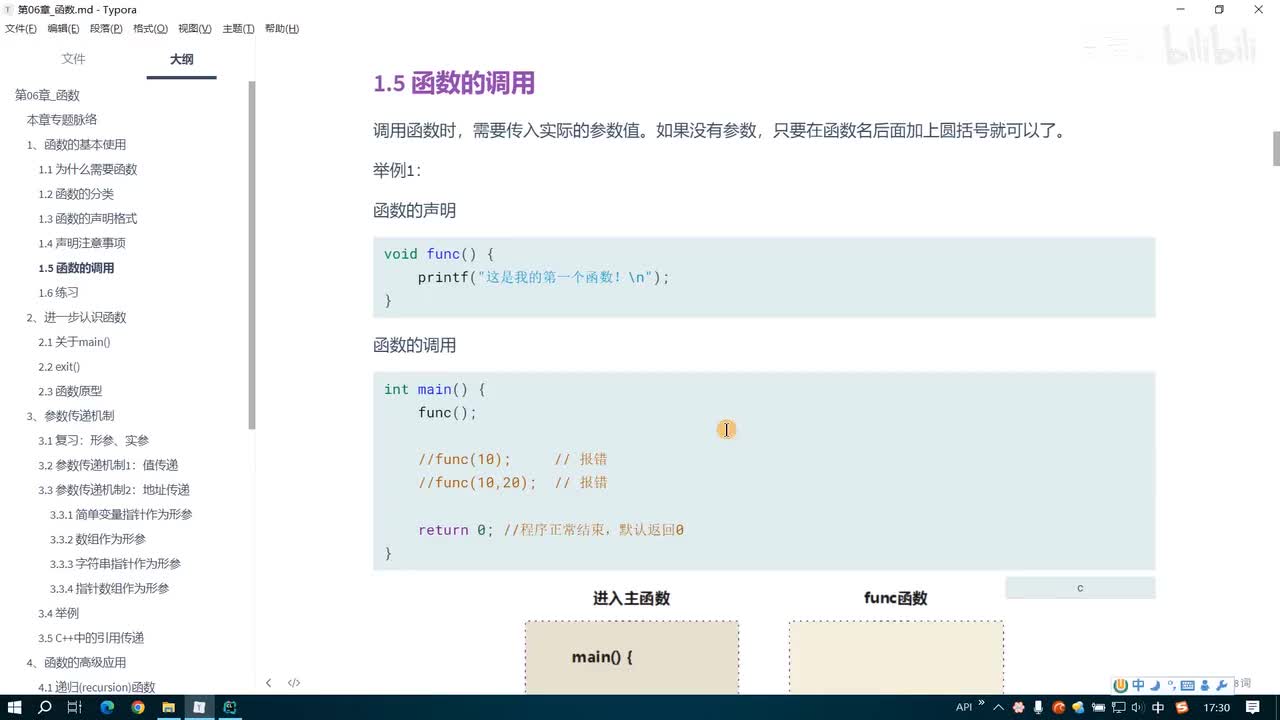Click the main document scrollbar thumb
This screenshot has width=1280, height=720.
1276,148
